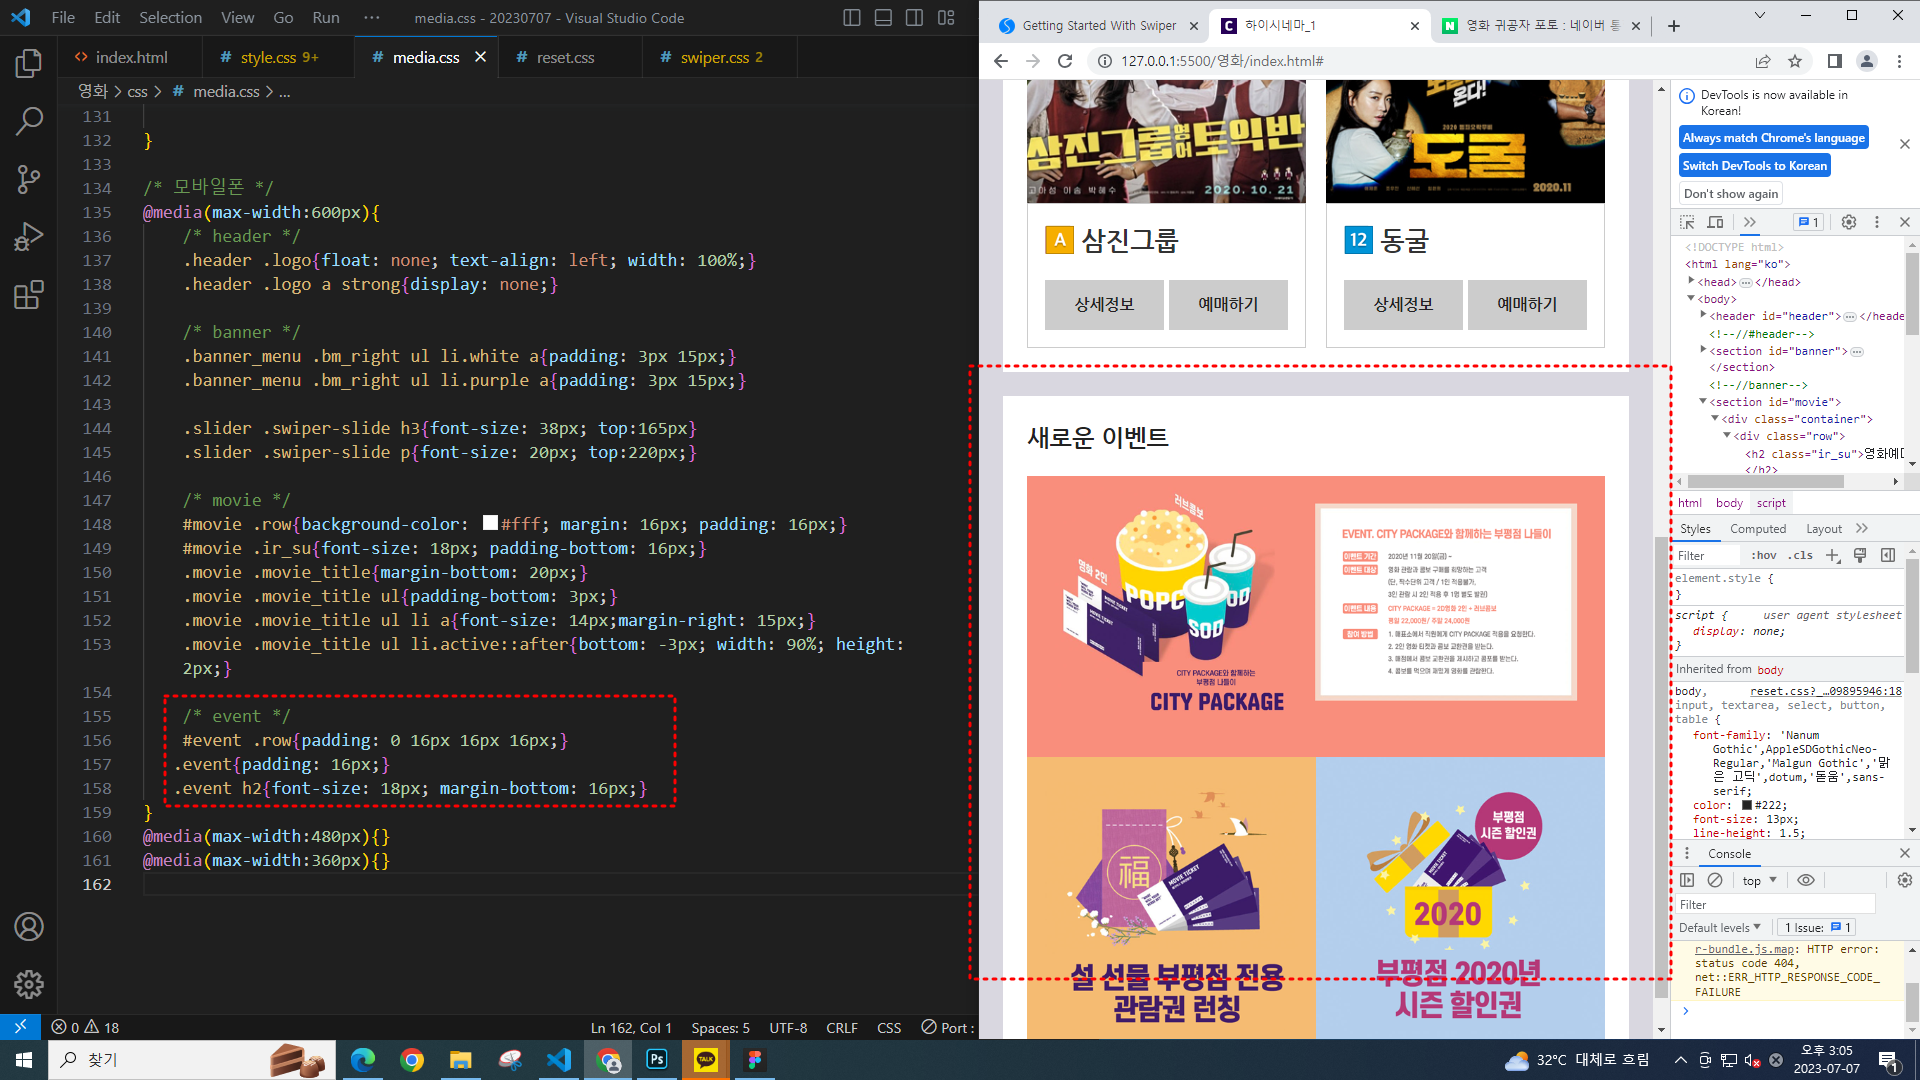Open the Search view in activity bar

point(28,122)
